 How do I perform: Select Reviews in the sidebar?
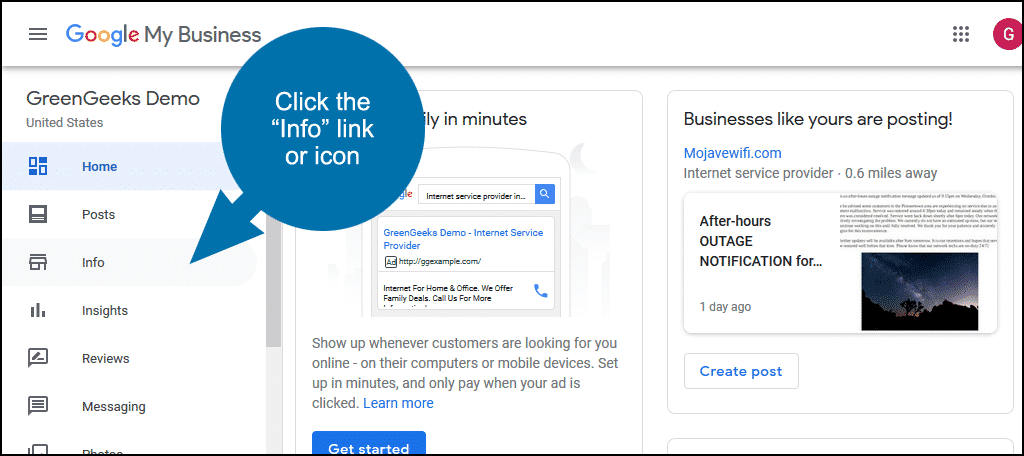tap(105, 358)
